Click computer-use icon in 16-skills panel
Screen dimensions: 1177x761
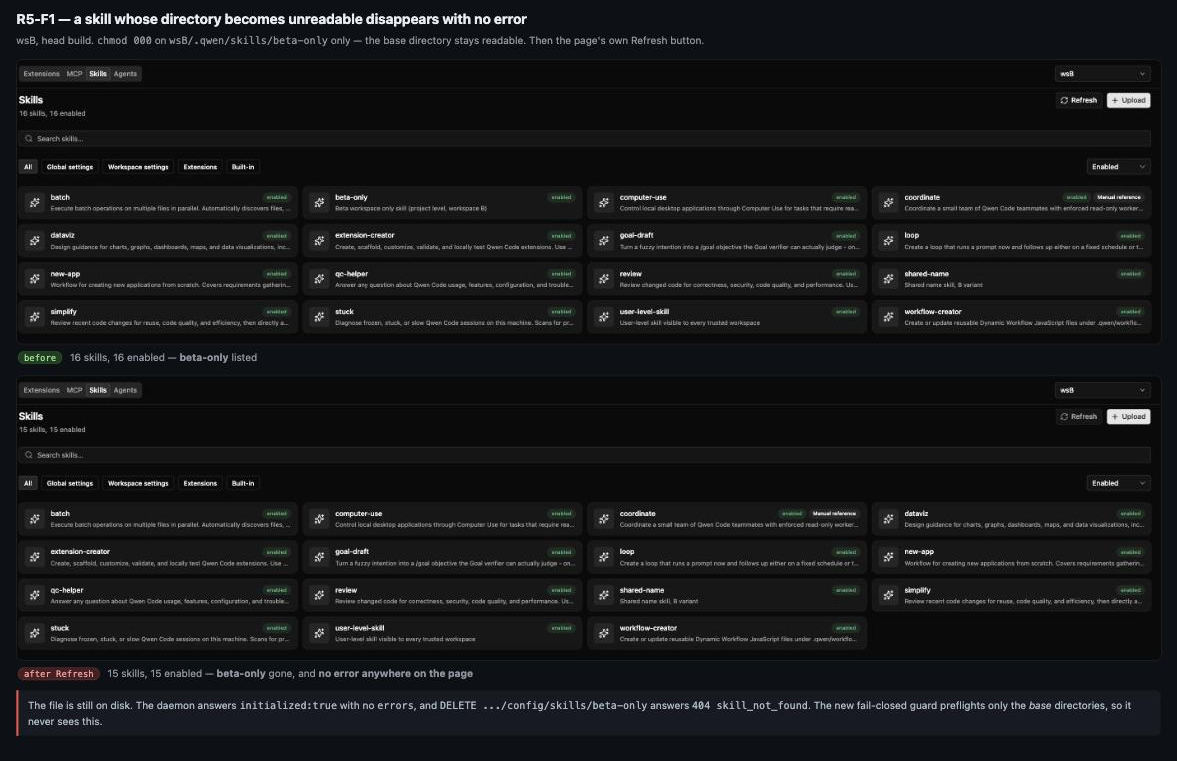(604, 203)
